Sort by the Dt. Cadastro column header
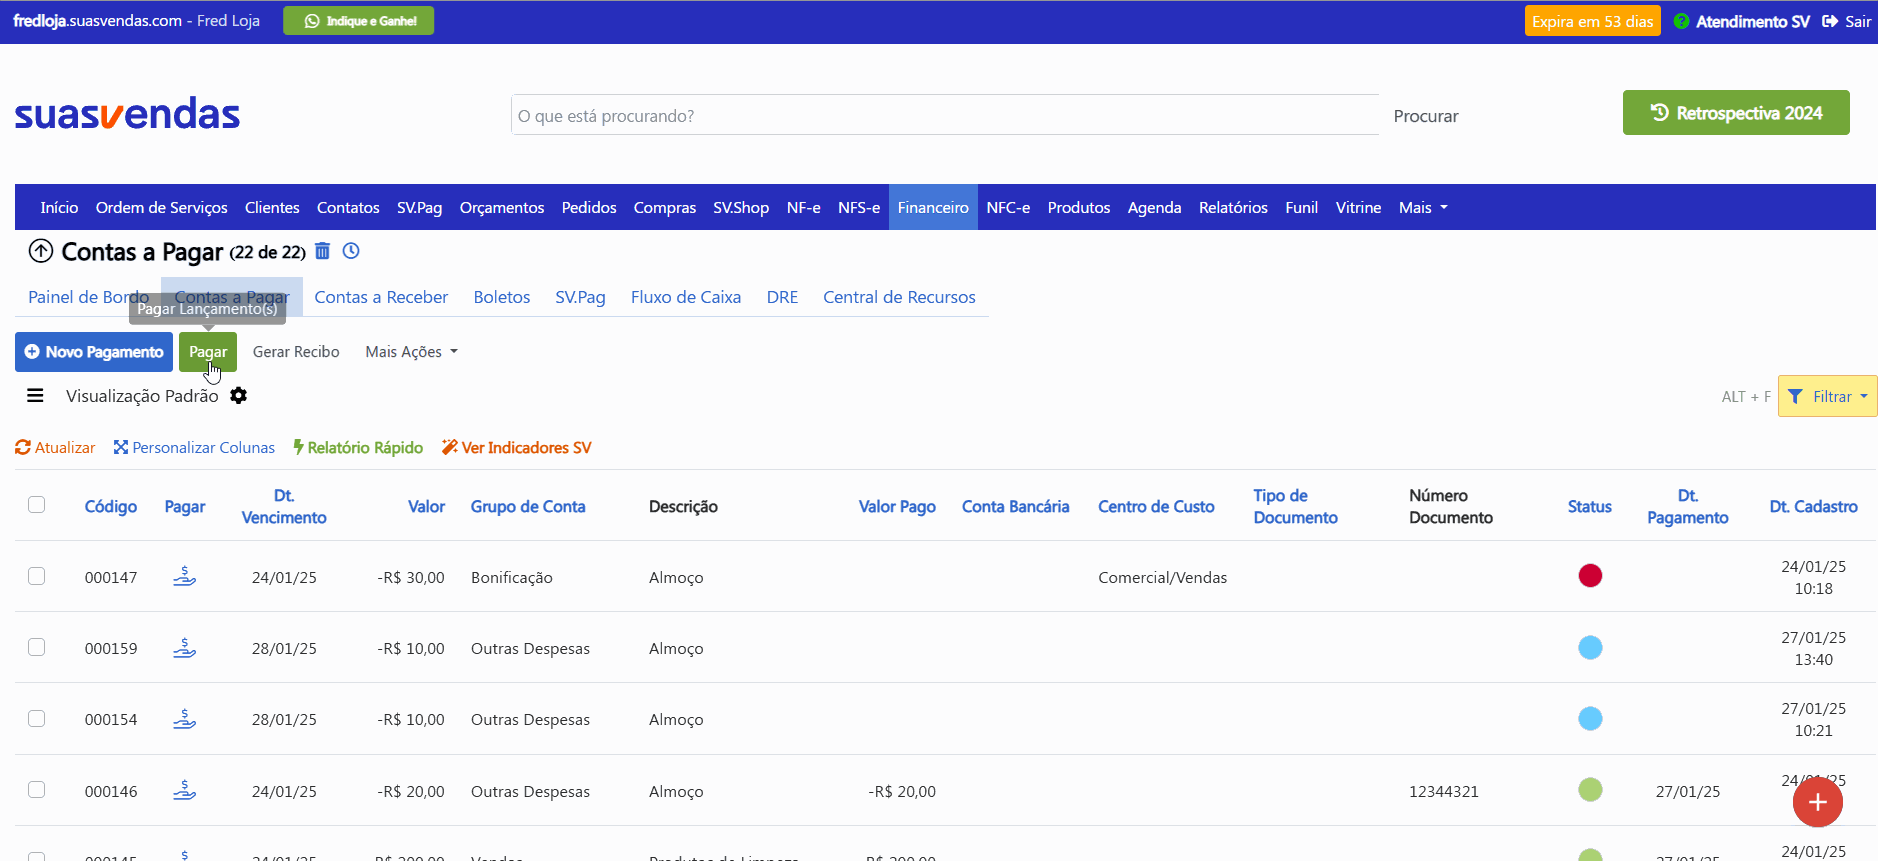This screenshot has height=861, width=1878. coord(1813,507)
